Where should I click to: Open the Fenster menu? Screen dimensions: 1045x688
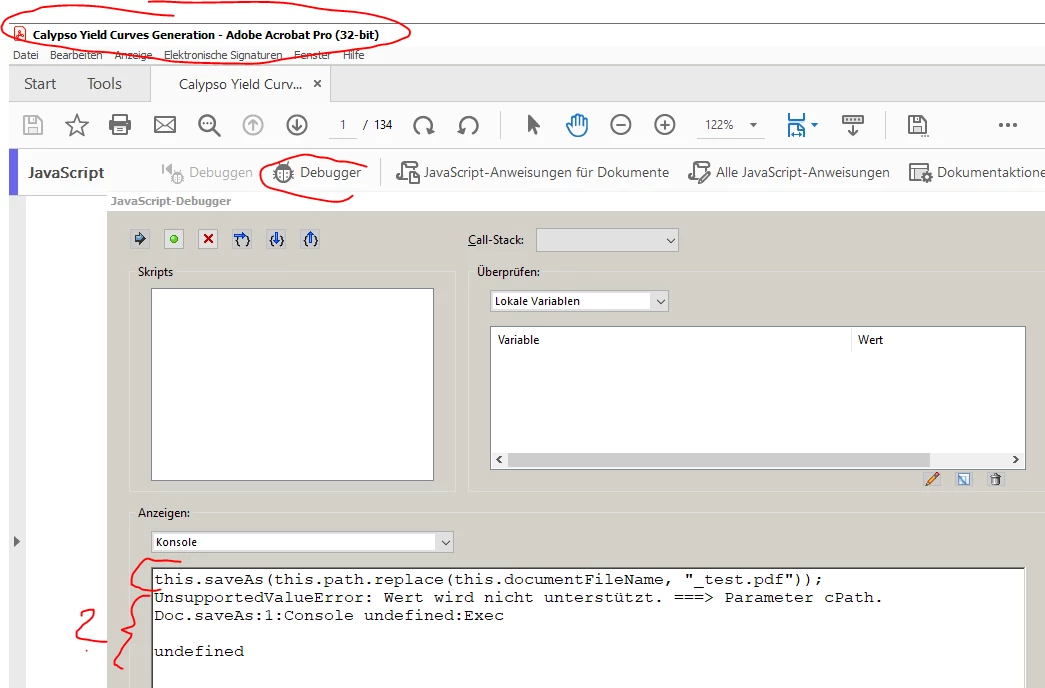coord(312,55)
